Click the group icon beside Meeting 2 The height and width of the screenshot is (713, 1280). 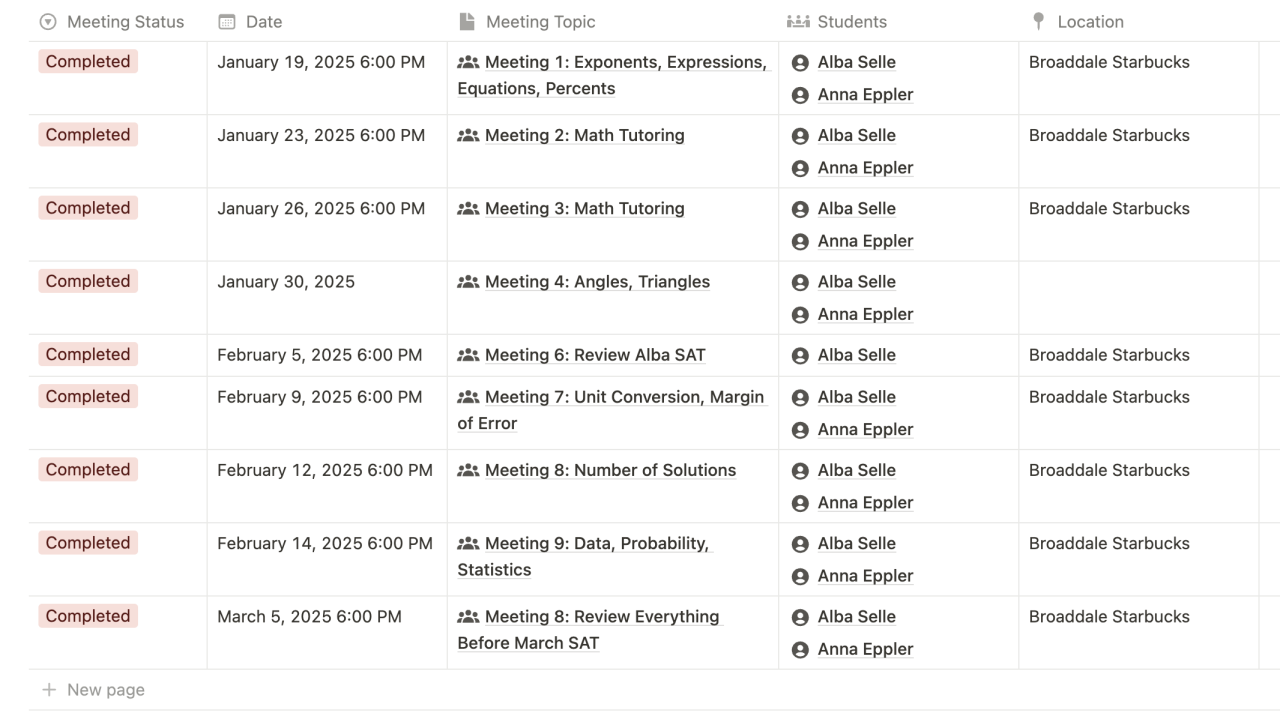[x=468, y=136]
